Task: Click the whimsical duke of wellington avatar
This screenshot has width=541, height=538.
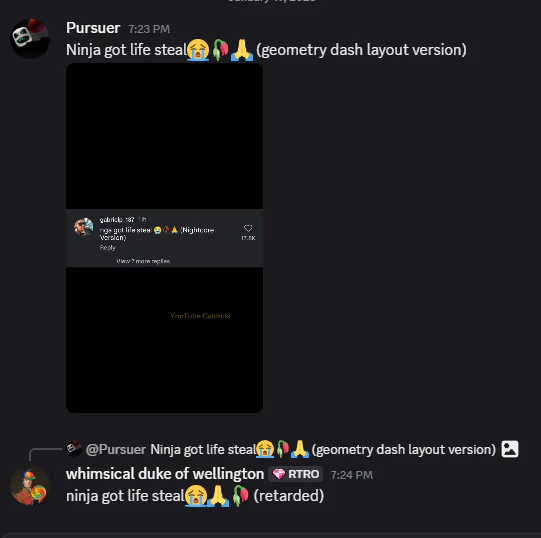Action: click(30, 485)
